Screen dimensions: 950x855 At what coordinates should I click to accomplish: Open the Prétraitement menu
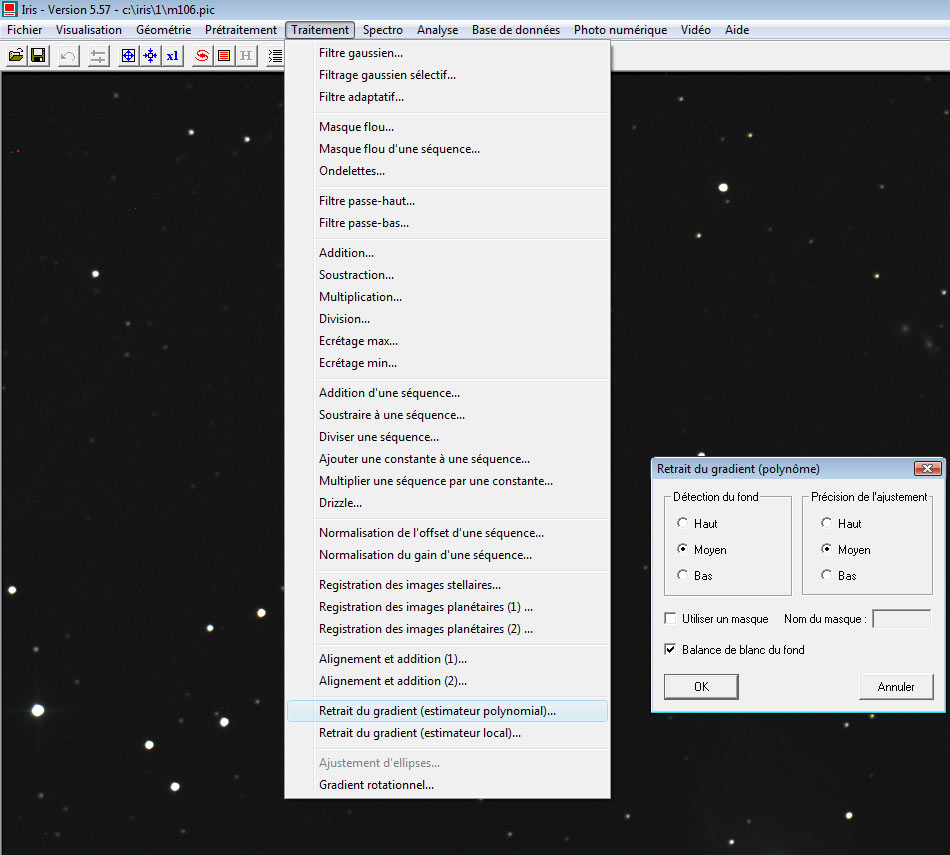(241, 30)
